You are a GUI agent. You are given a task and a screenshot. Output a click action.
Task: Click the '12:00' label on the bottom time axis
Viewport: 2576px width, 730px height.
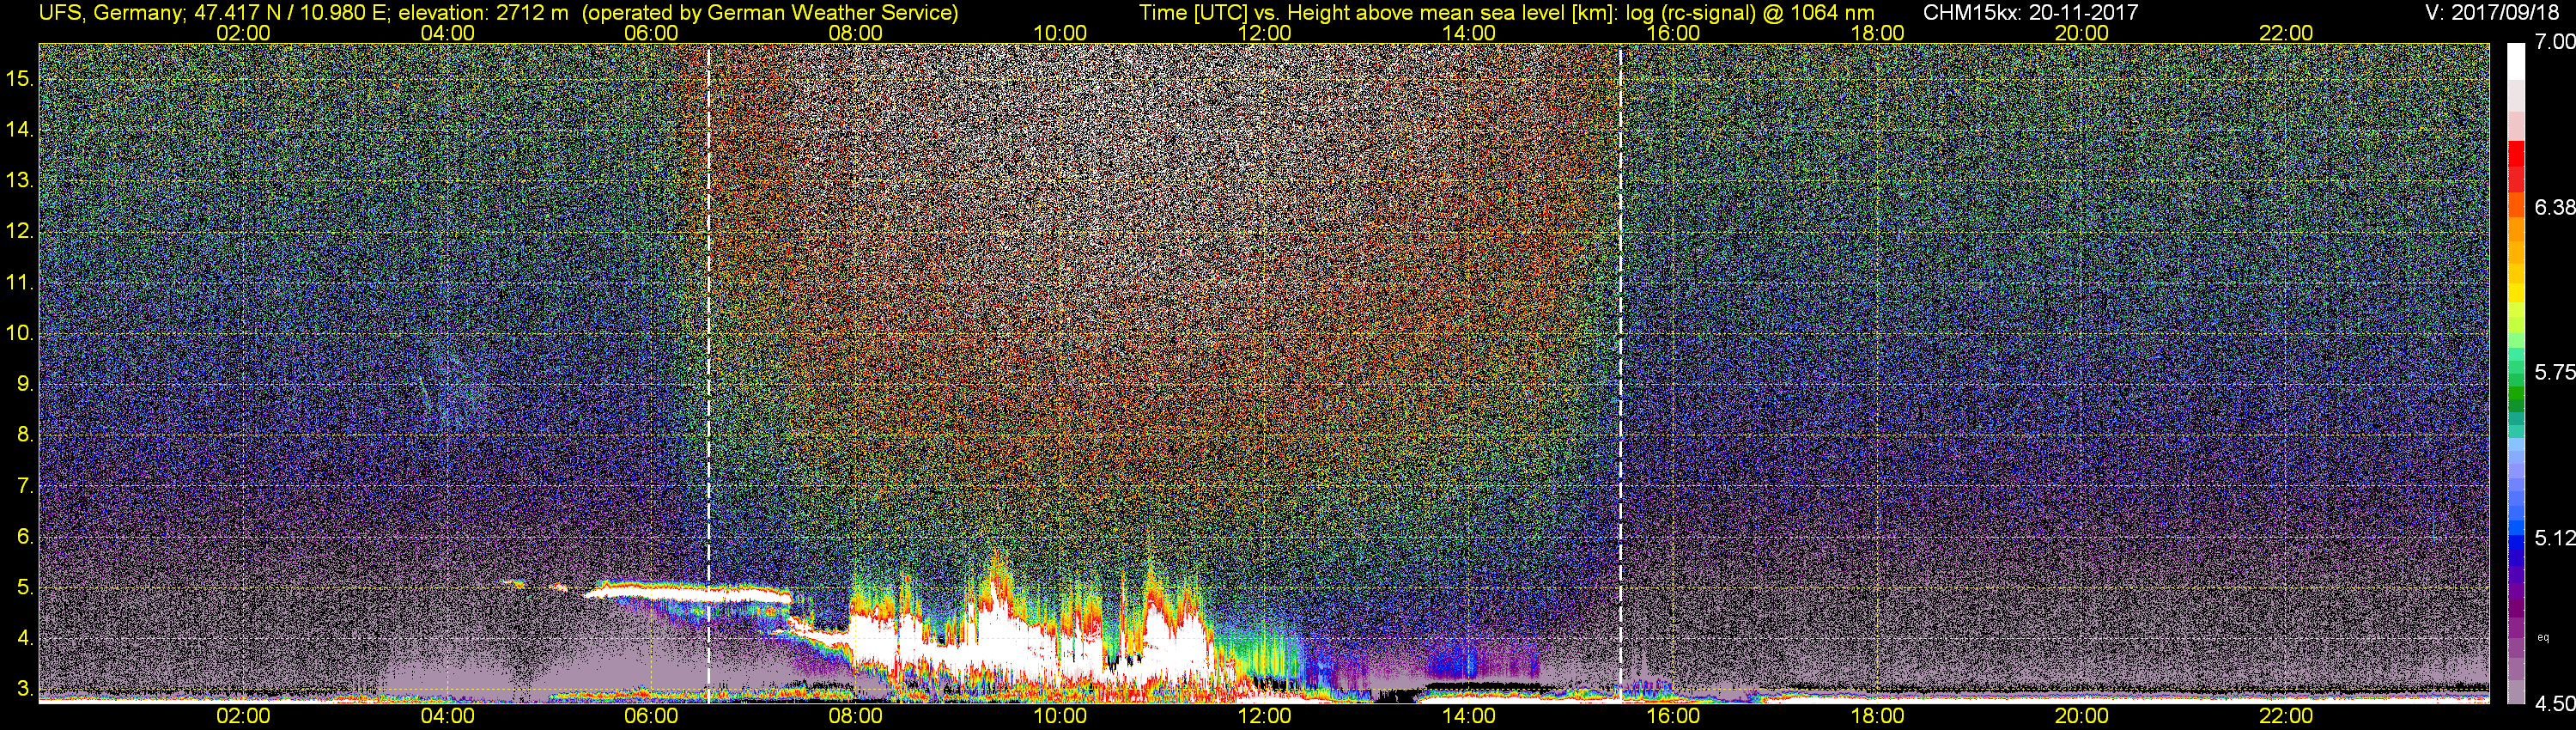[1264, 716]
